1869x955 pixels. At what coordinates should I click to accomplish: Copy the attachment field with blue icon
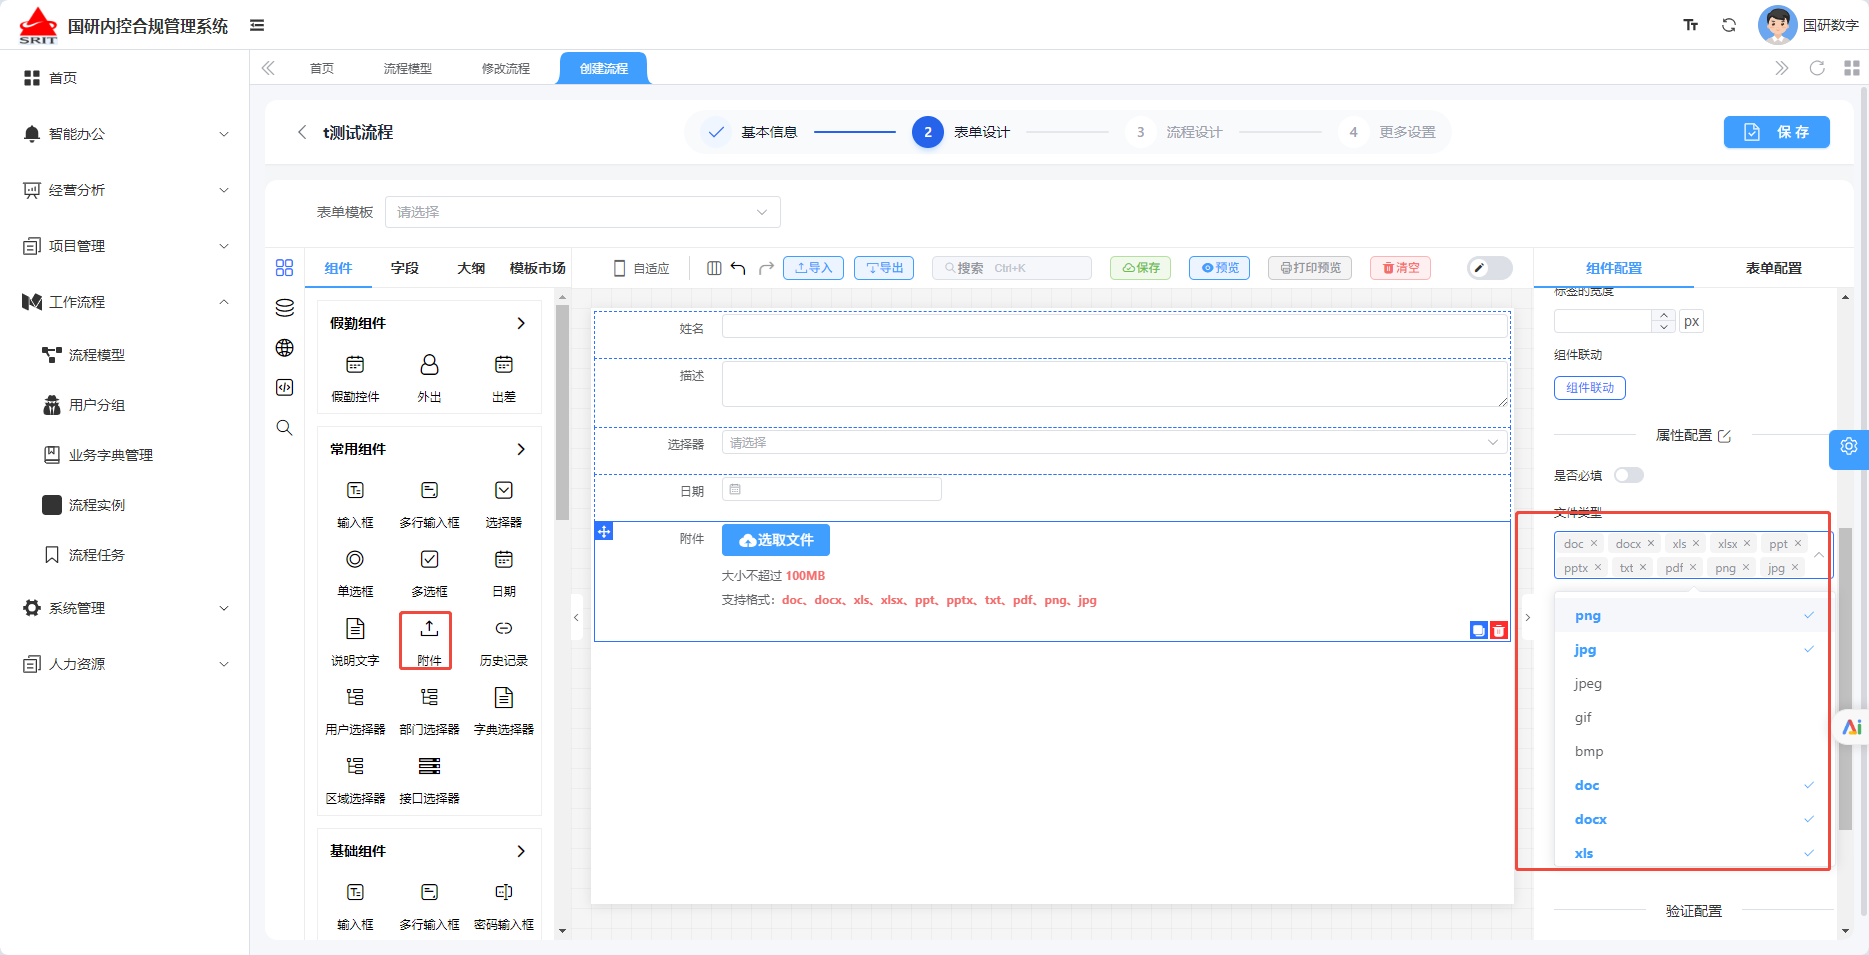point(1478,630)
